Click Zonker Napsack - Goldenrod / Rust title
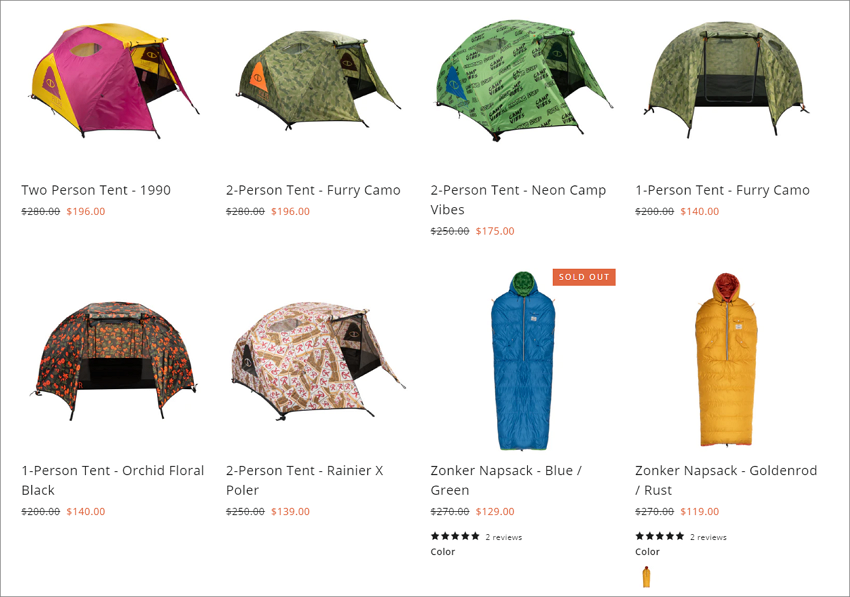850x597 pixels. click(726, 480)
